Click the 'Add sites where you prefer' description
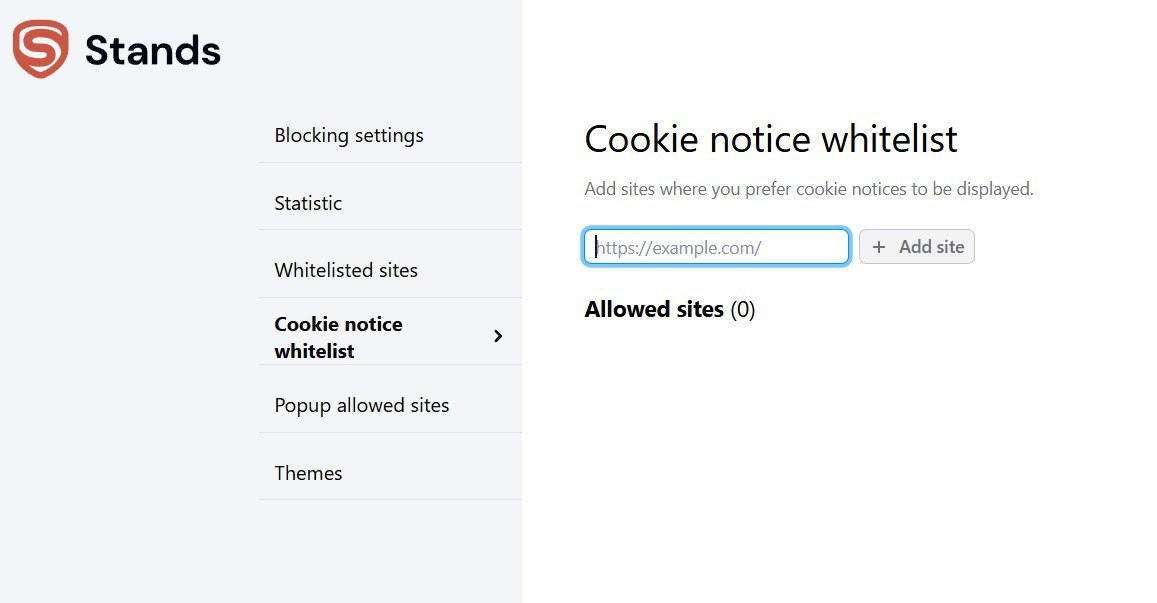Screen dimensions: 1157x603 808,189
